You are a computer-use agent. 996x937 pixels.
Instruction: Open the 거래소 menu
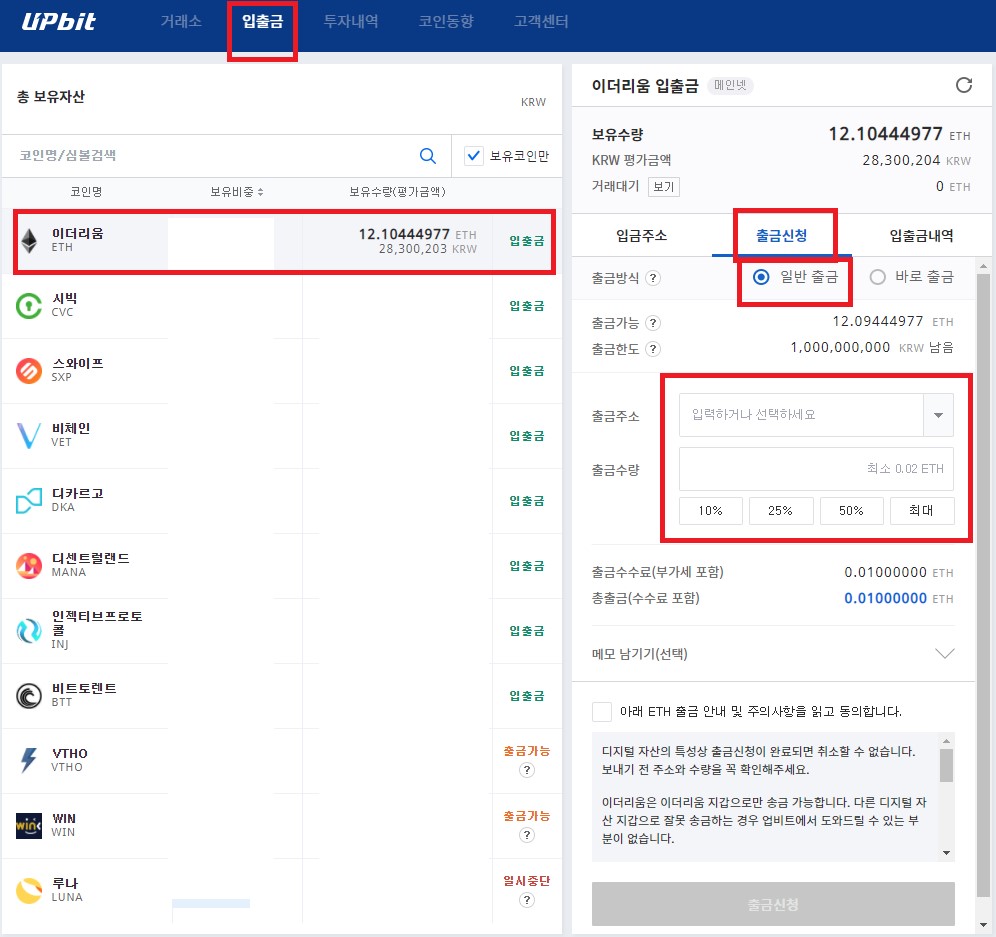point(181,22)
